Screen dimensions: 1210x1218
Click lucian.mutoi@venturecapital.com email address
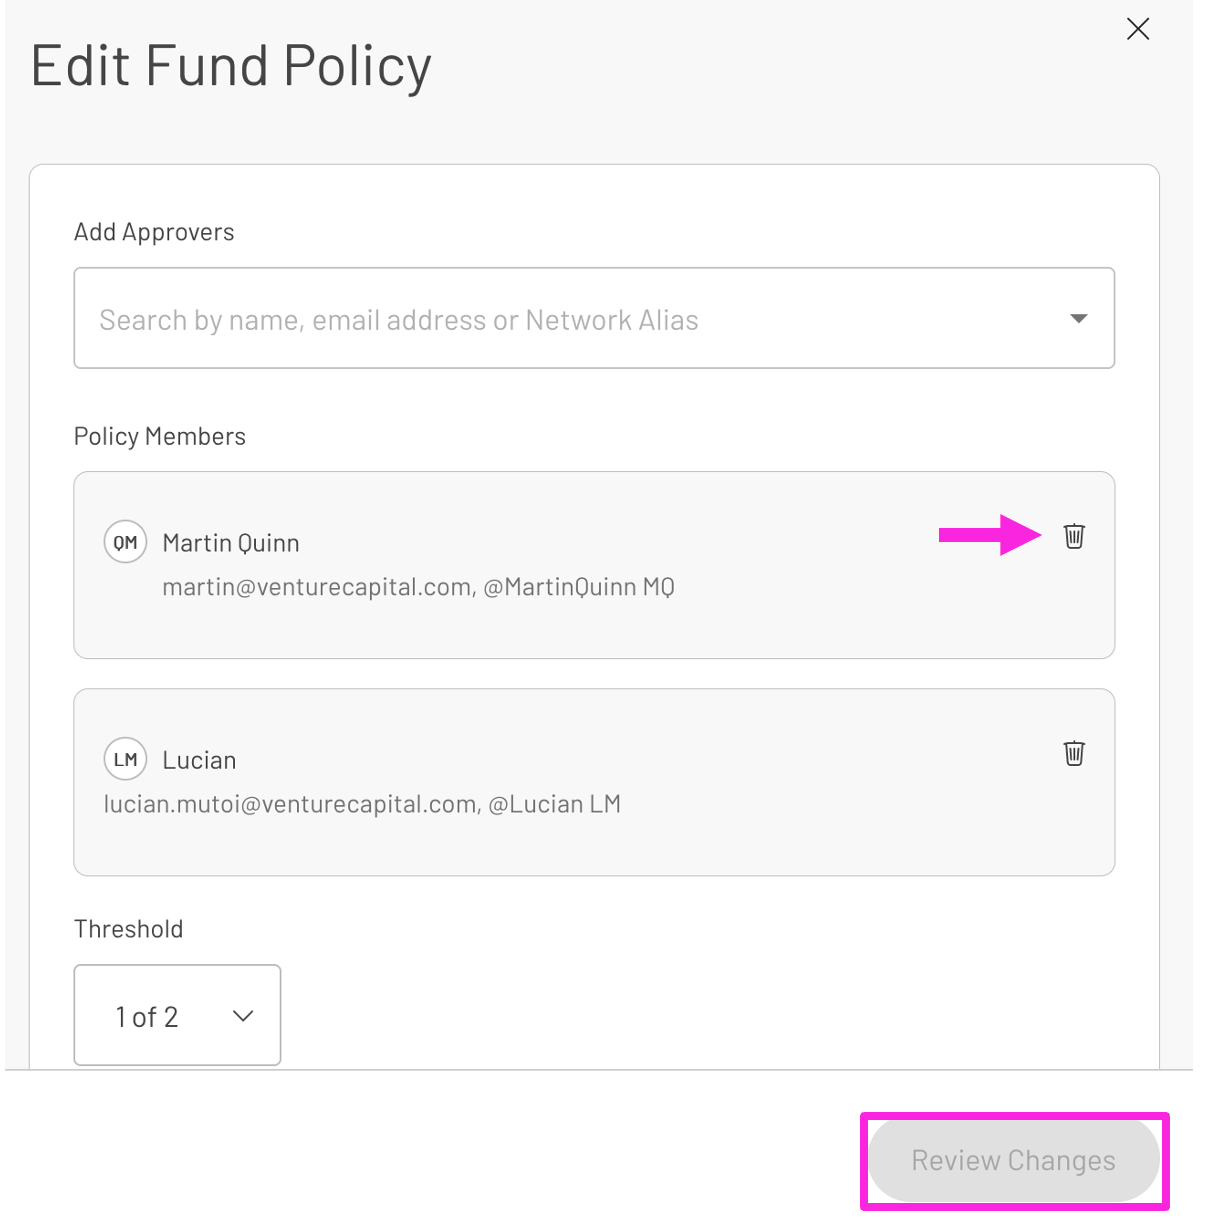pyautogui.click(x=290, y=803)
